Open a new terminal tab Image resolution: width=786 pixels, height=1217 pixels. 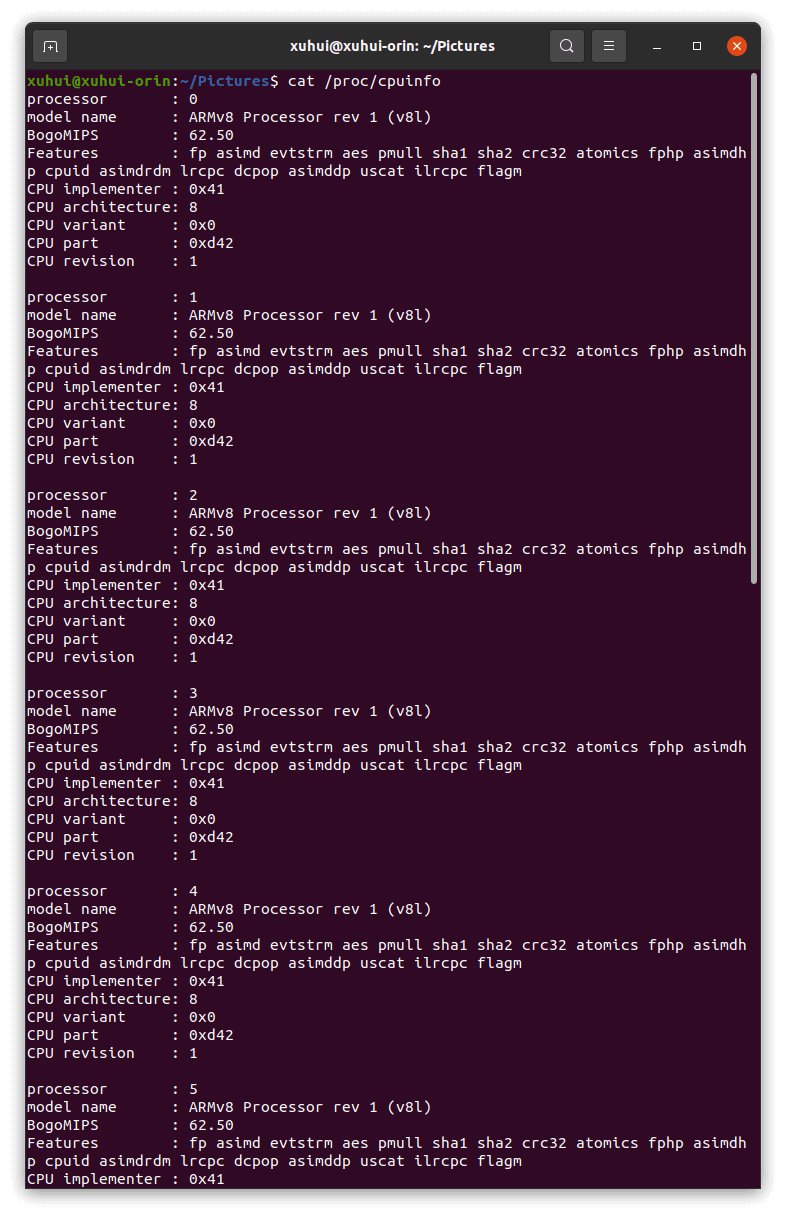pyautogui.click(x=50, y=46)
